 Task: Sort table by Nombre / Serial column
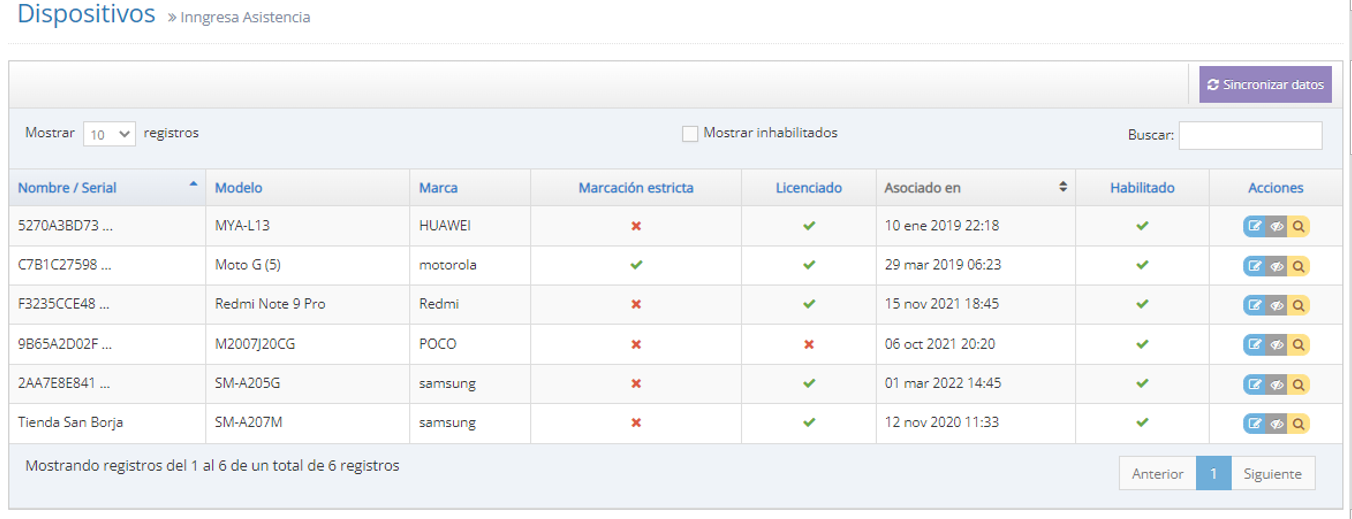tap(68, 188)
